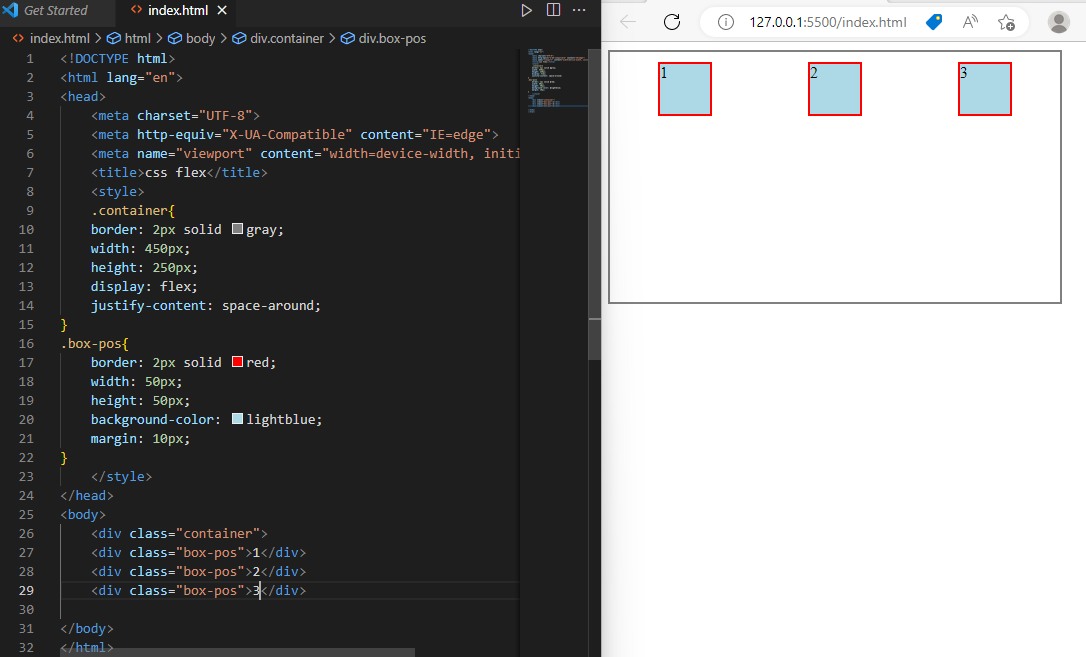Click index.html in the breadcrumb
This screenshot has width=1086, height=657.
(x=60, y=39)
